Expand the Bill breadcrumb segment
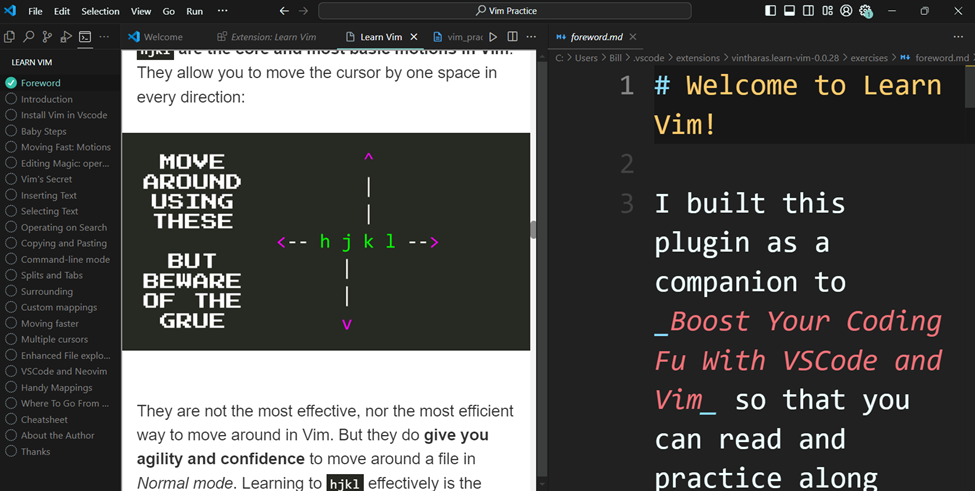 (x=615, y=58)
